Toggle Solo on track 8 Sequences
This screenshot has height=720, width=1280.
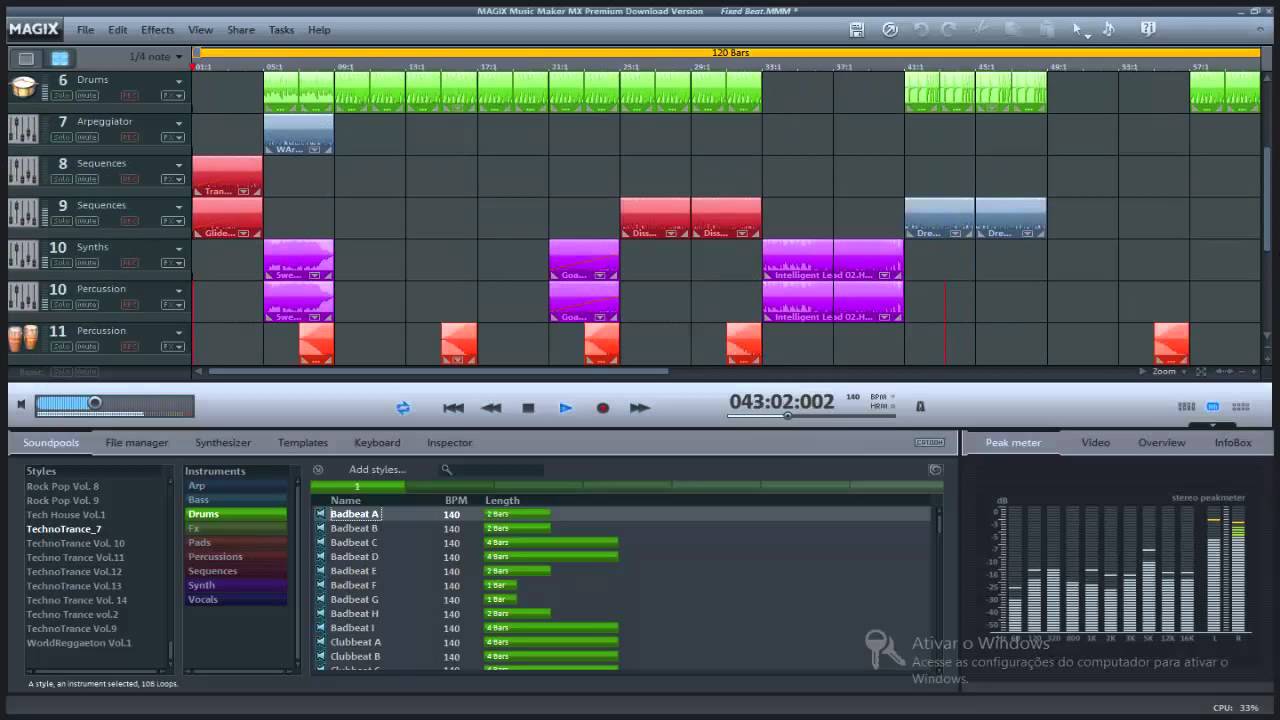pyautogui.click(x=62, y=179)
